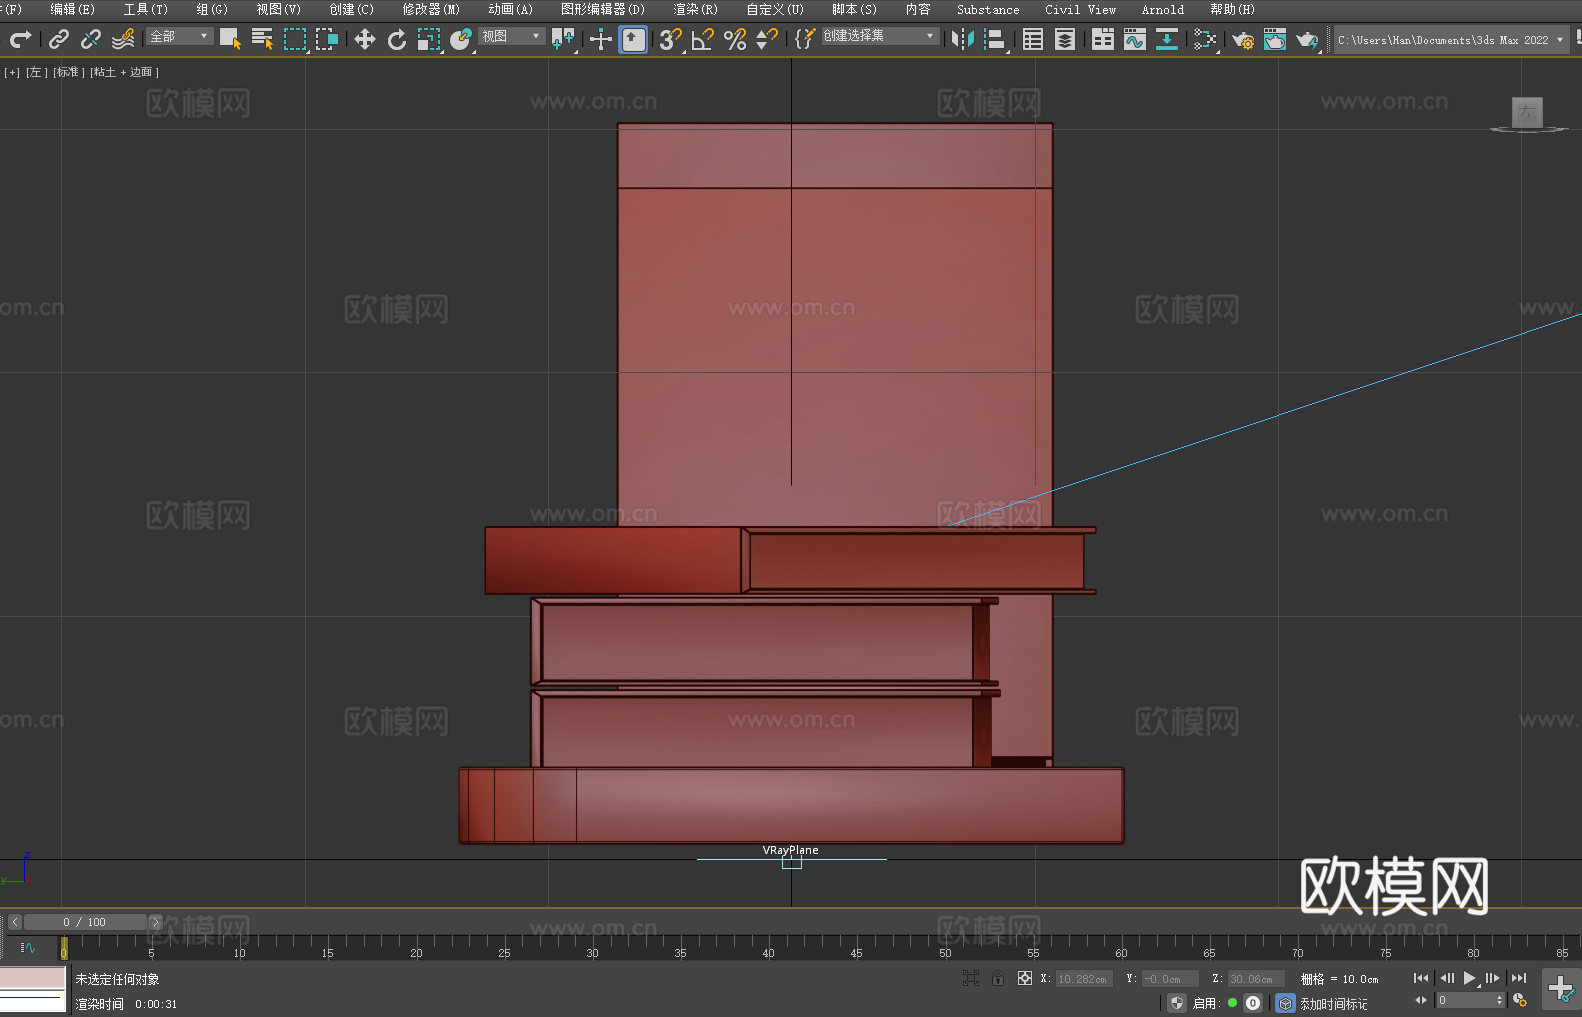1582x1017 pixels.
Task: Open the Curve Editor icon
Action: click(x=1135, y=39)
